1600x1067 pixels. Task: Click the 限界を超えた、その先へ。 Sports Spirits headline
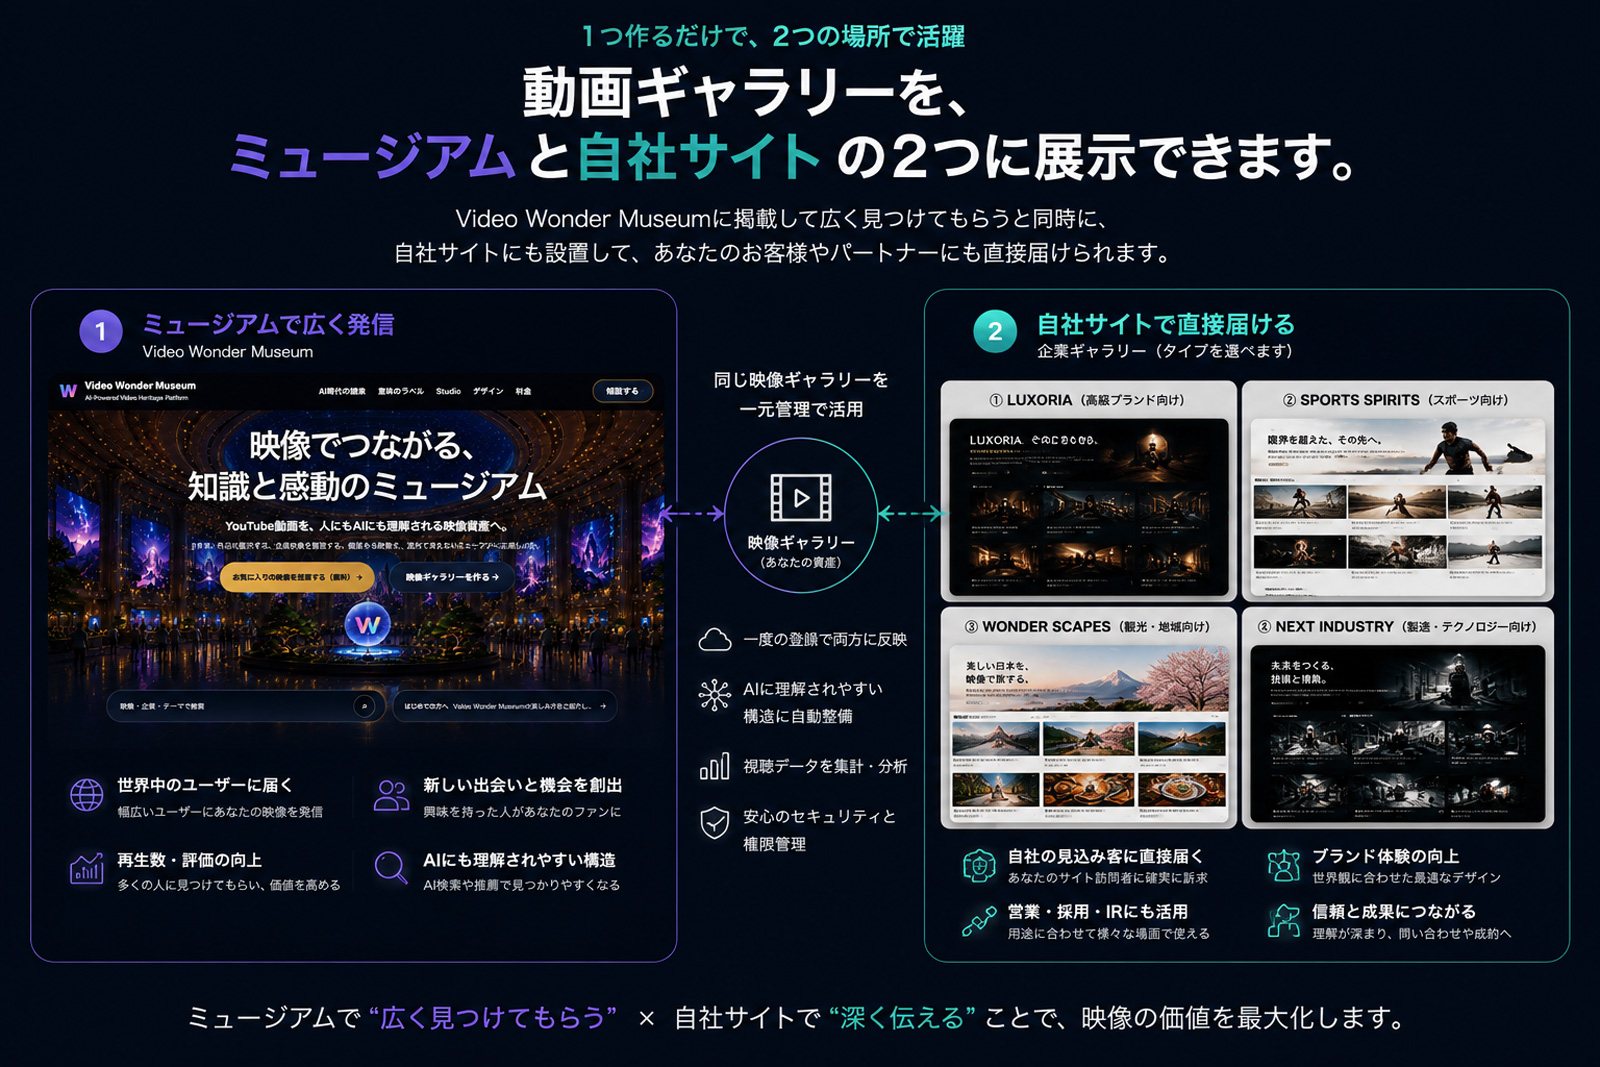click(1324, 439)
